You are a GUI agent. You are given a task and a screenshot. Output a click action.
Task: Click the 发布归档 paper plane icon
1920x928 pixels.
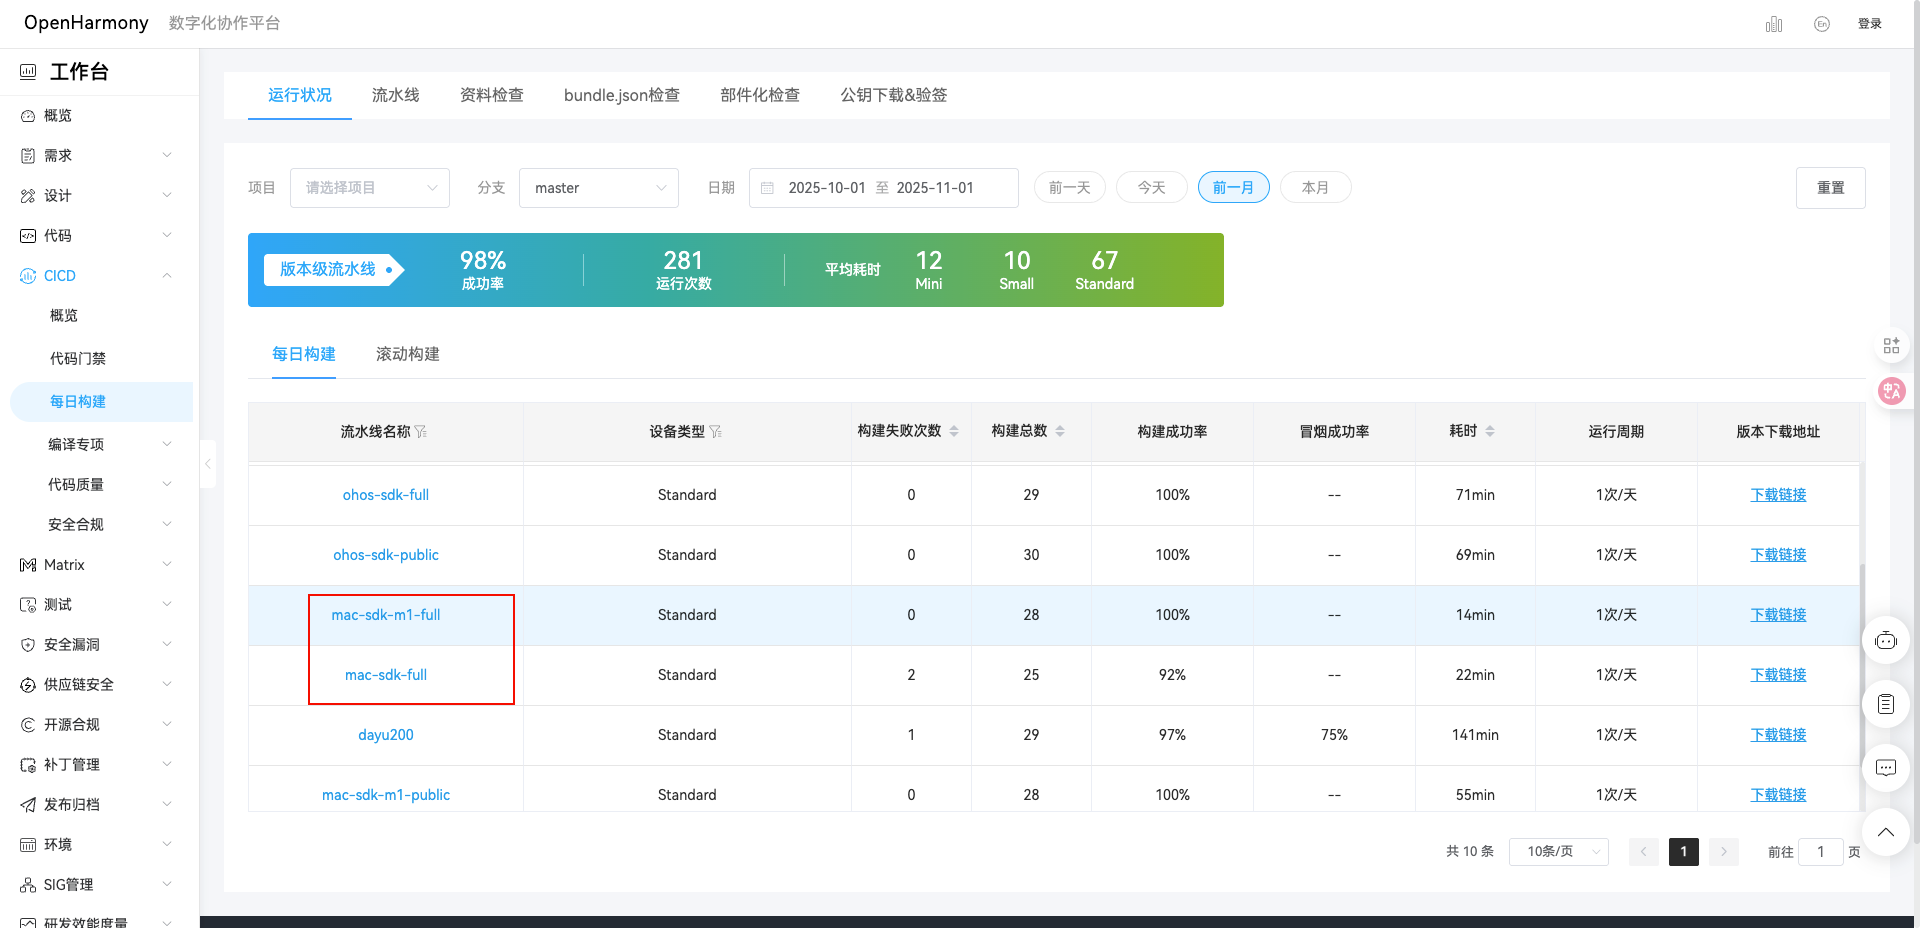pyautogui.click(x=28, y=805)
